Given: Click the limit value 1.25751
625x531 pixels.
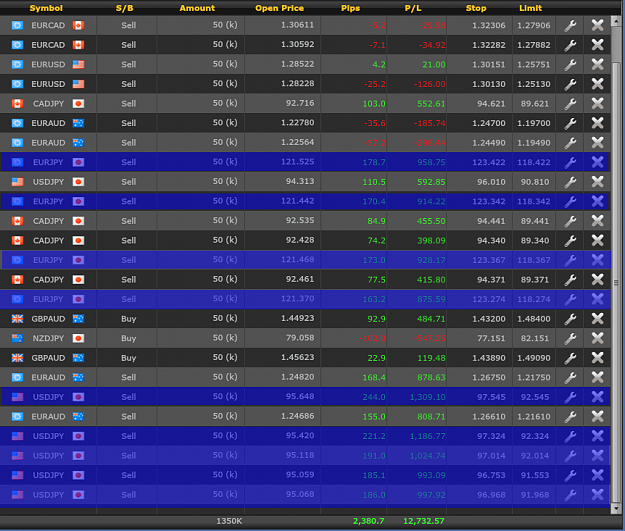Looking at the screenshot, I should (x=534, y=65).
